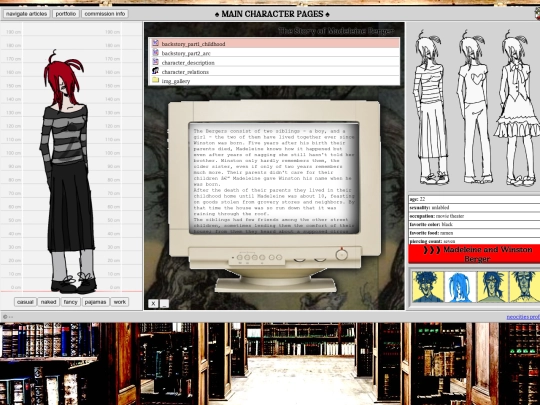Click the document icon beside character_description
Image resolution: width=540 pixels, height=405 pixels.
[155, 62]
